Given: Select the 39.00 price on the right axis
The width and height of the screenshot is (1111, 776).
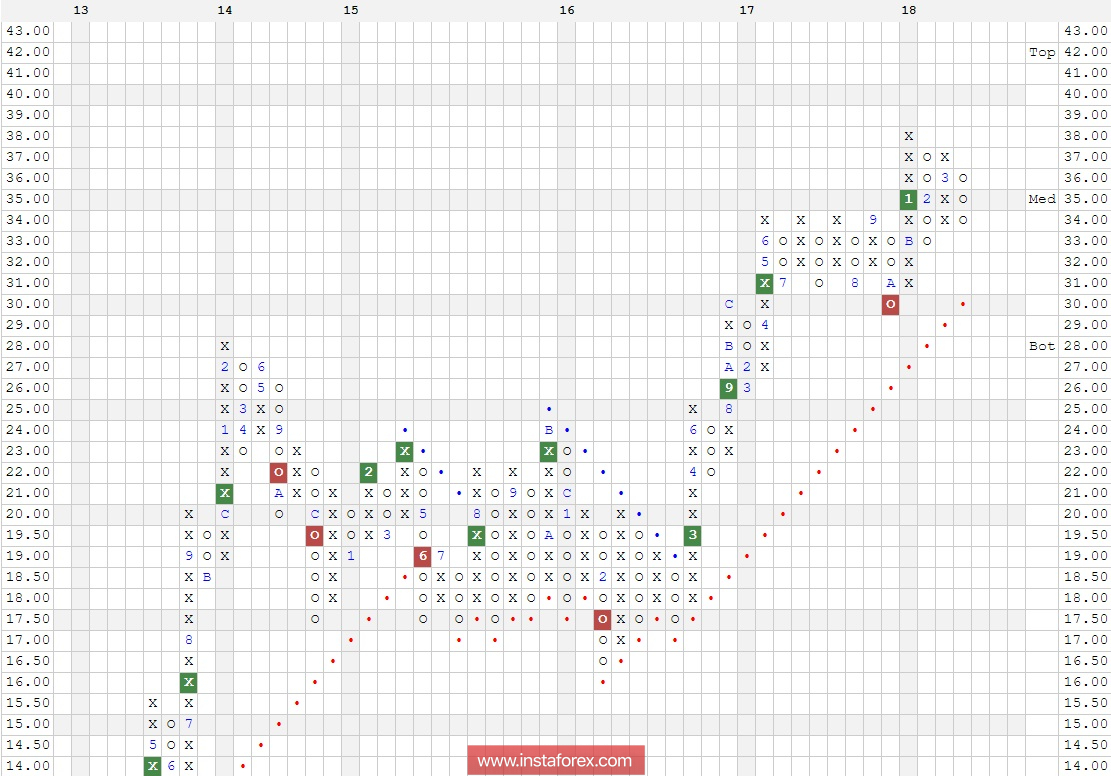Looking at the screenshot, I should (x=1085, y=115).
